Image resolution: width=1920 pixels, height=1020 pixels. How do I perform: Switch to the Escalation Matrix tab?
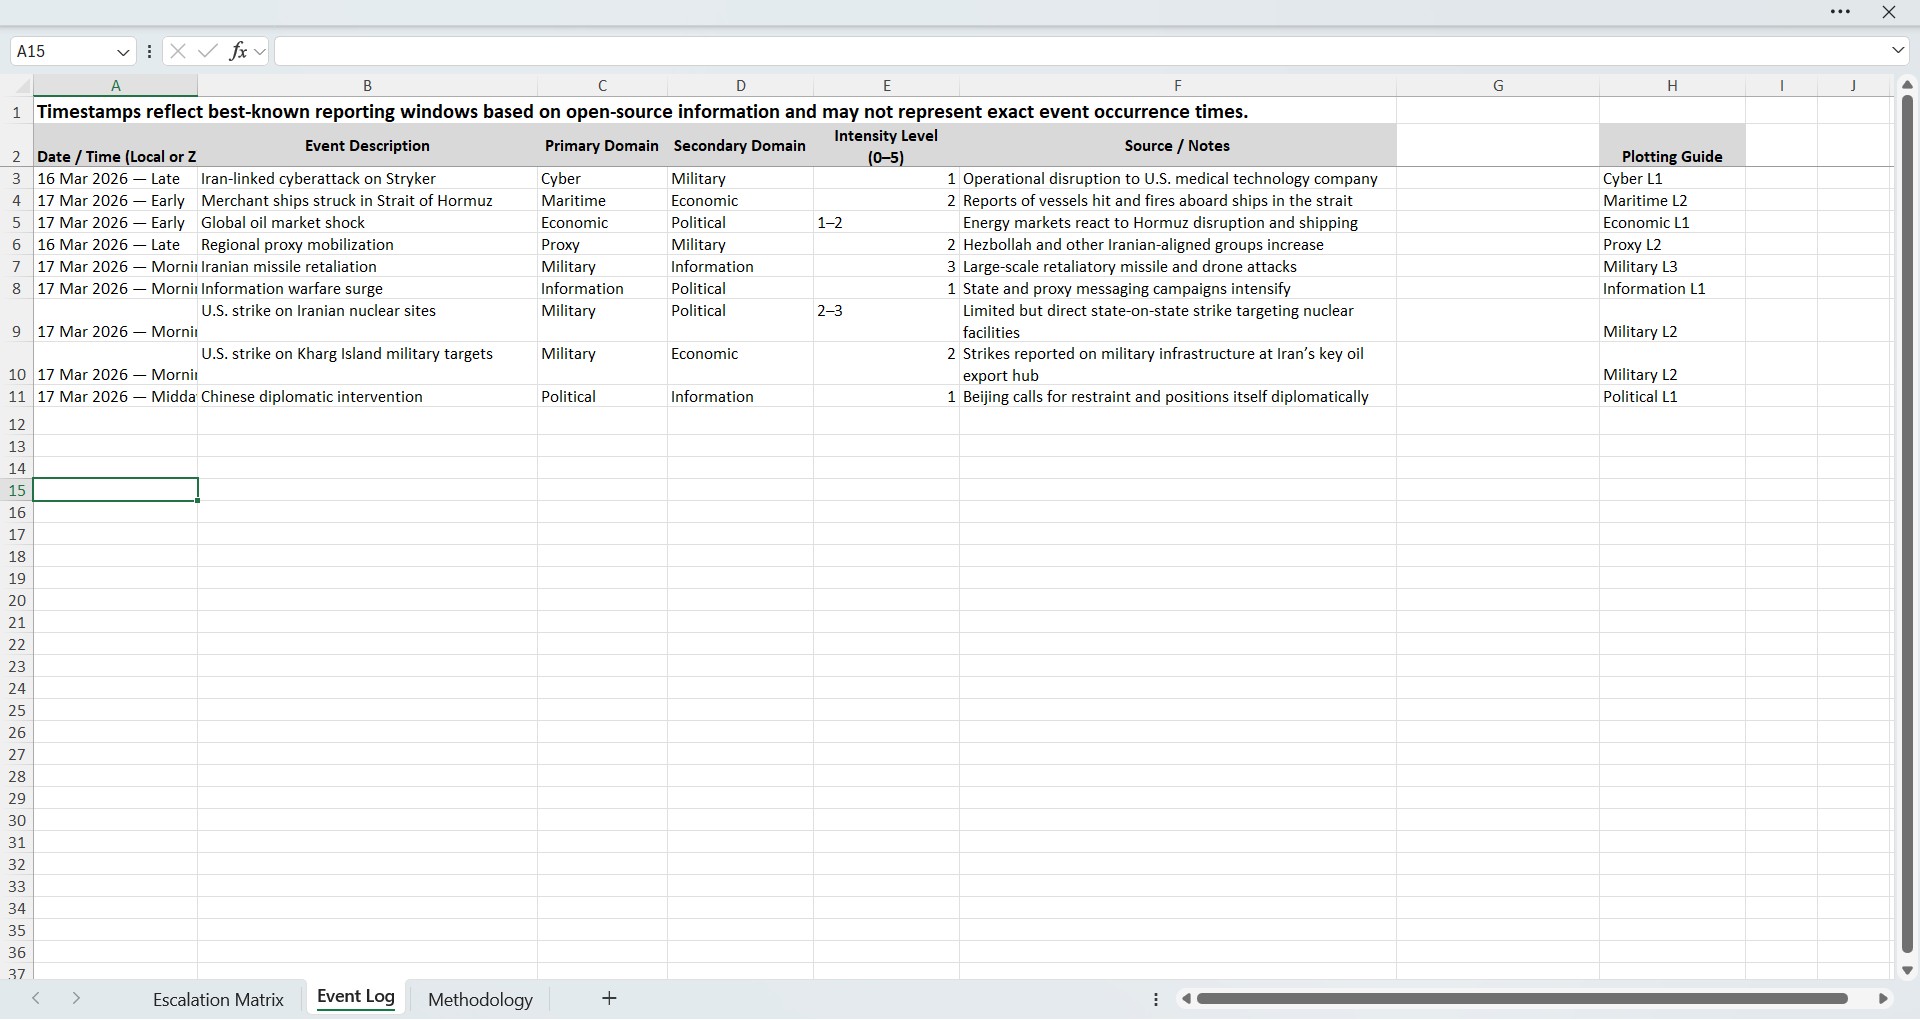(x=218, y=998)
